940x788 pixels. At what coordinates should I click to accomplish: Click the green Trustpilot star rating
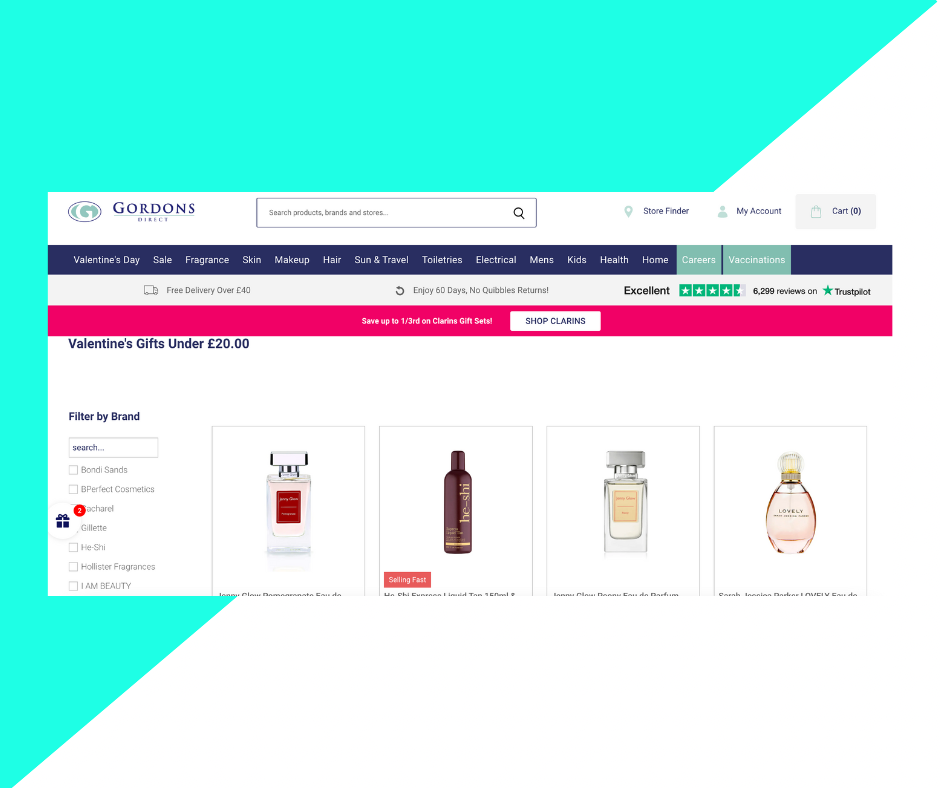pos(712,291)
